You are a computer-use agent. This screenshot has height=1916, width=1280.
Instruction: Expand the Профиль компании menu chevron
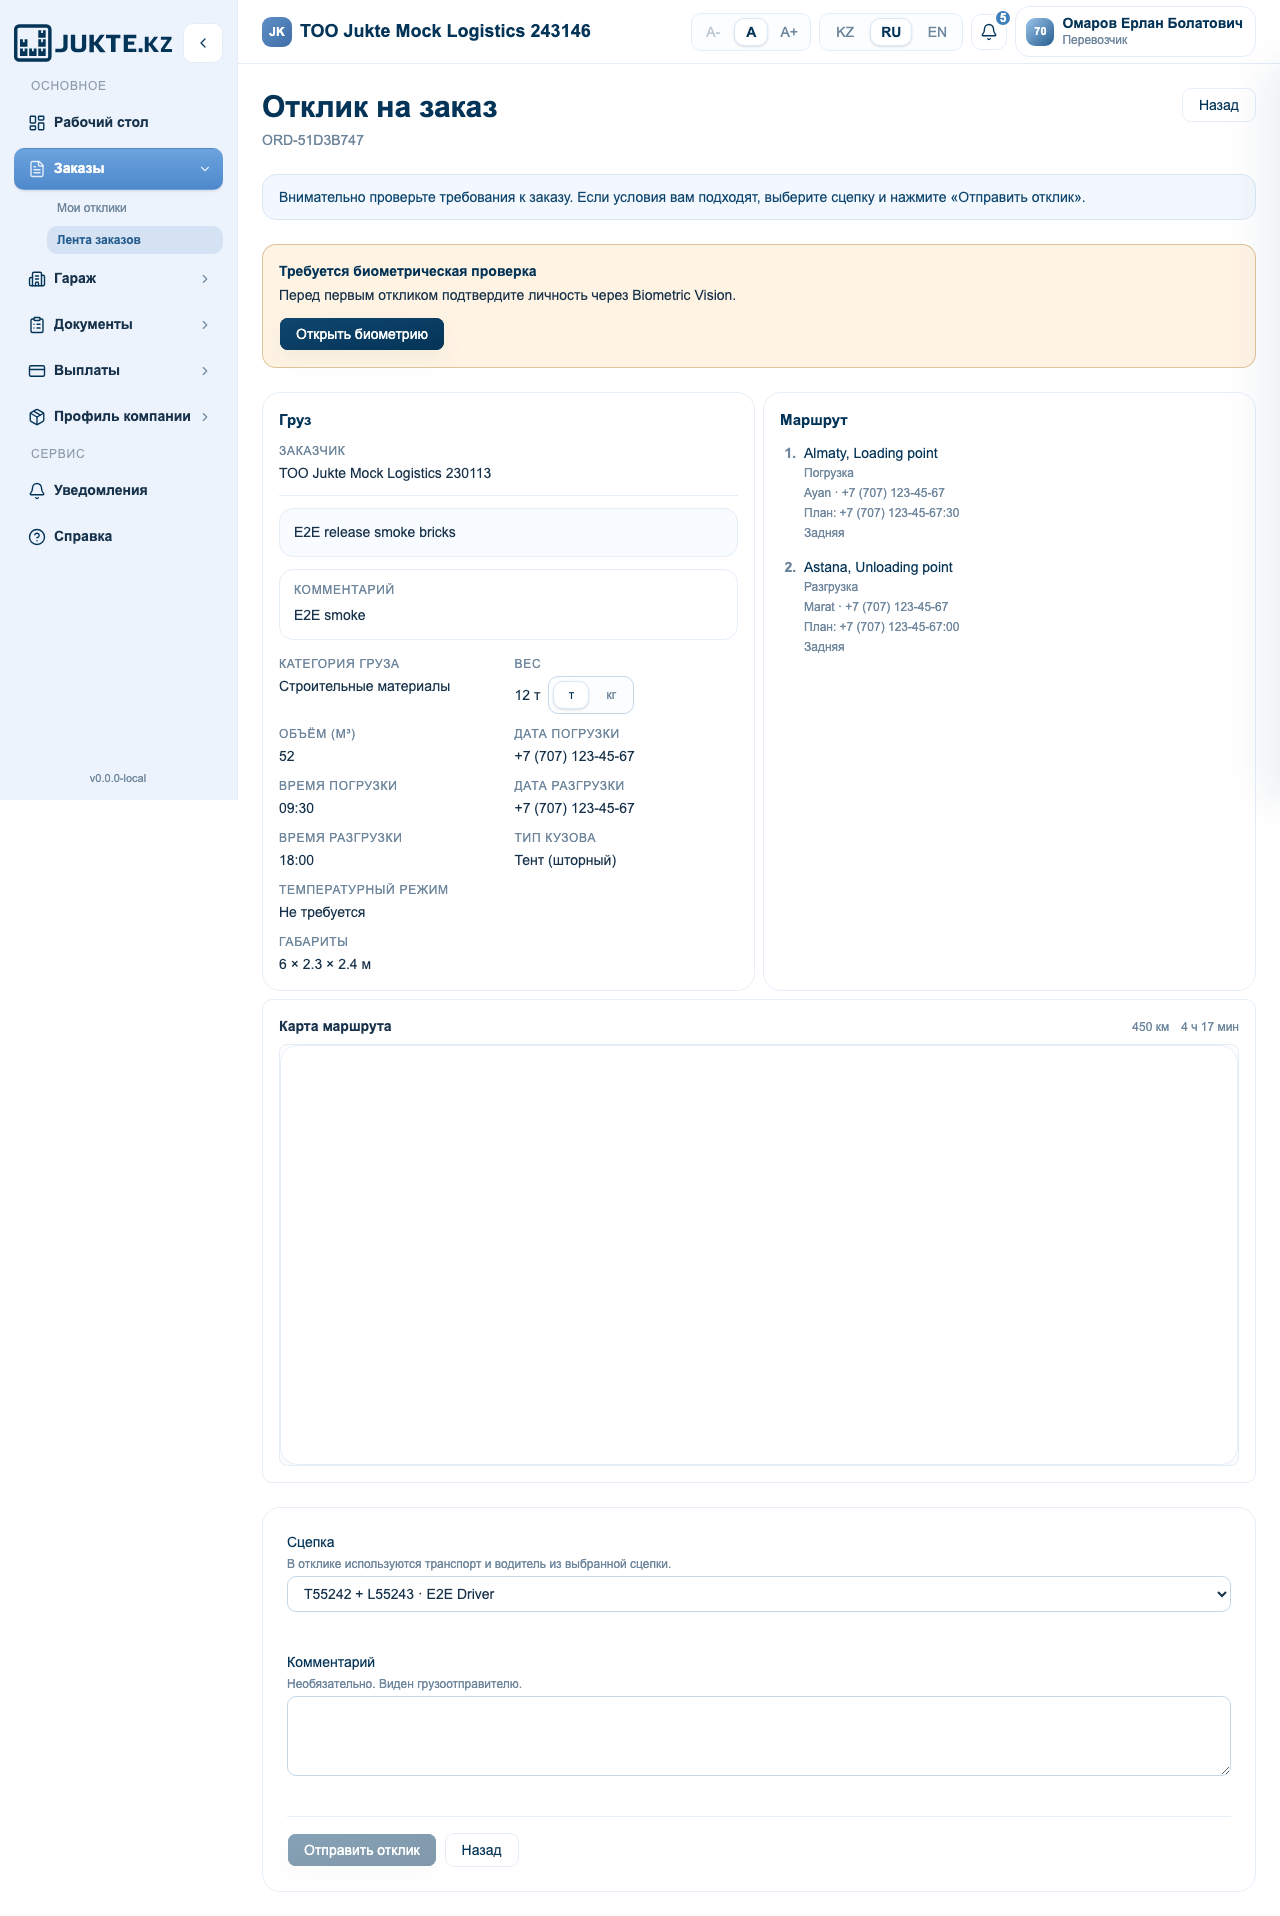(205, 417)
